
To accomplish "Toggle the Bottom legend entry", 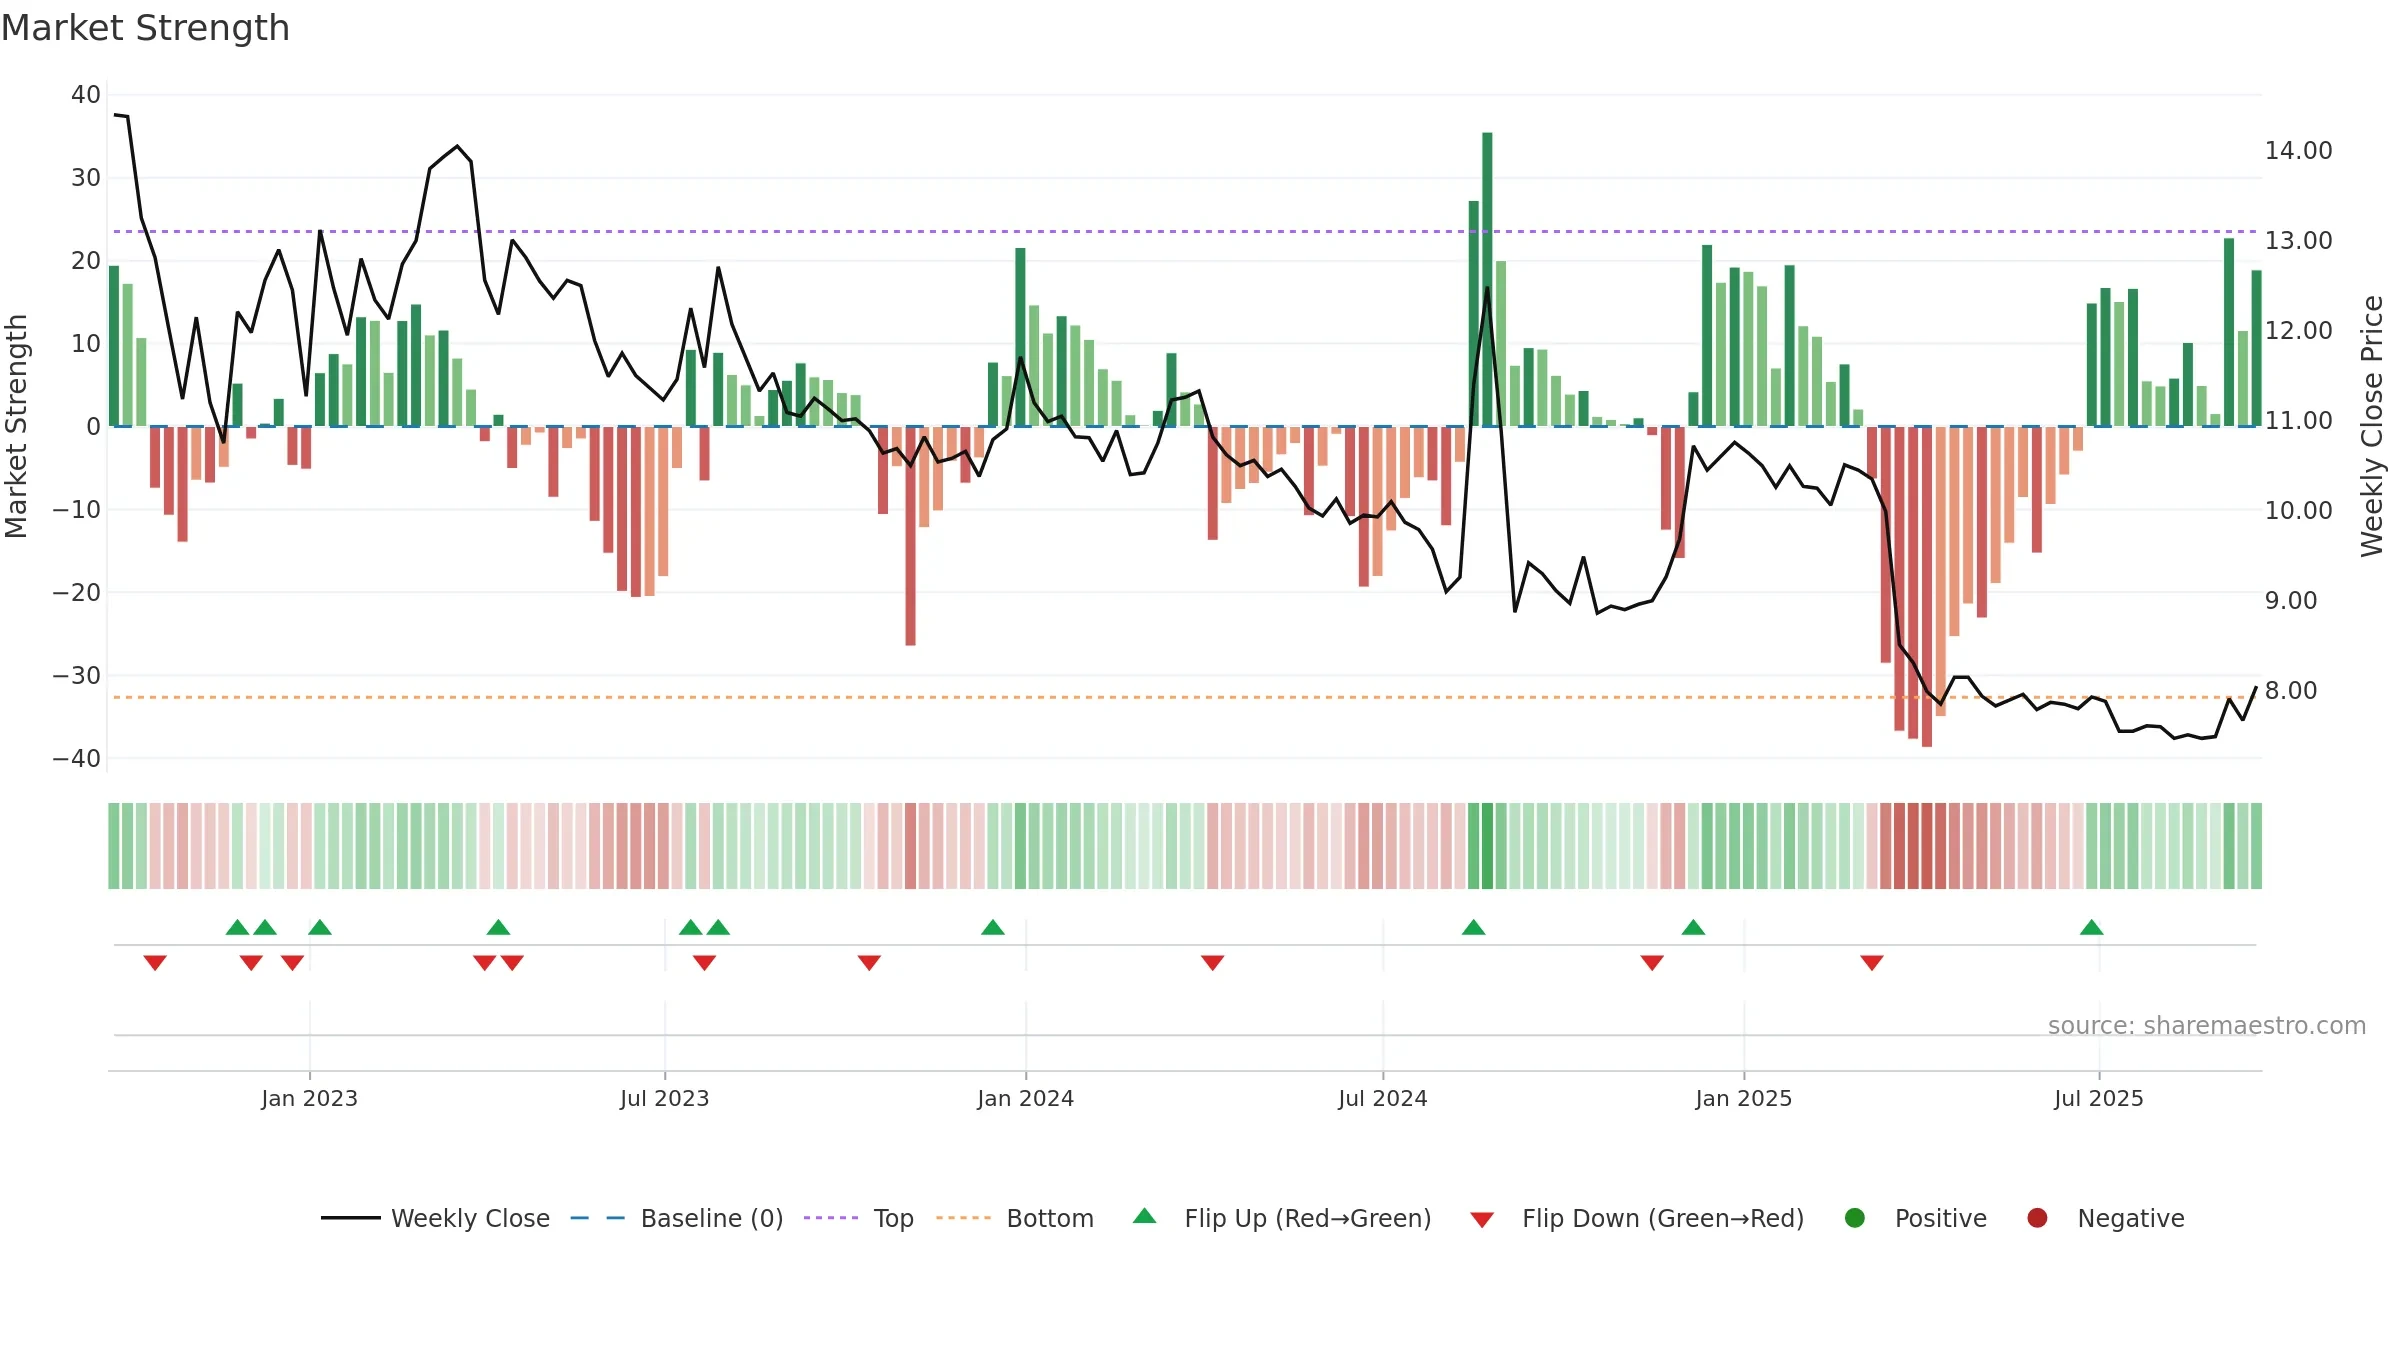I will coord(1015,1218).
